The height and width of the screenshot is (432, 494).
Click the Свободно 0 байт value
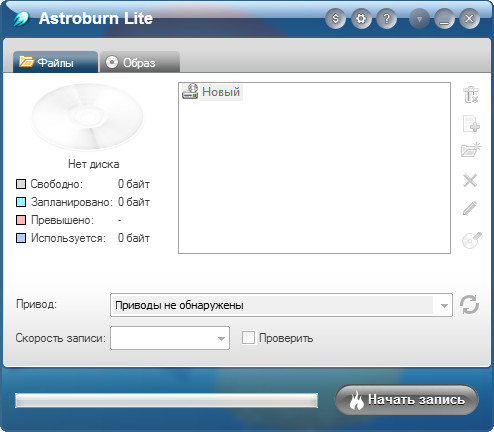[134, 184]
